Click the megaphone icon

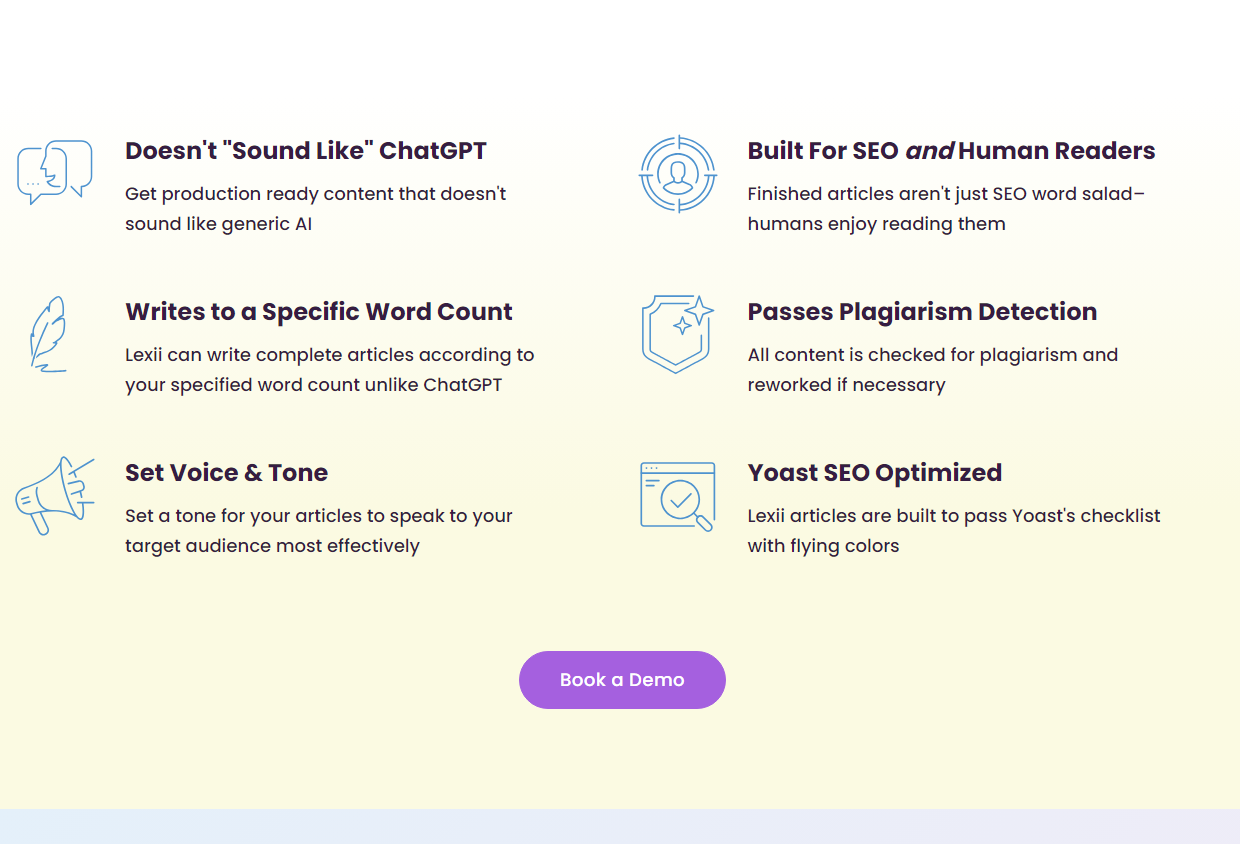click(55, 495)
